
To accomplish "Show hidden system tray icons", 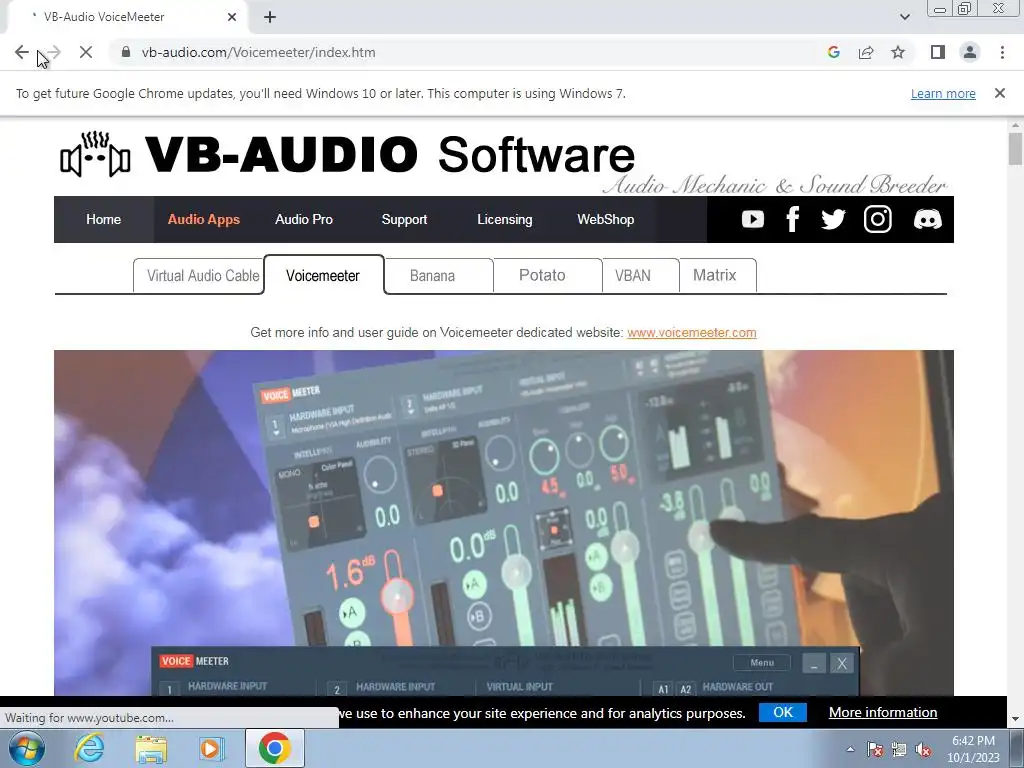I will 850,749.
